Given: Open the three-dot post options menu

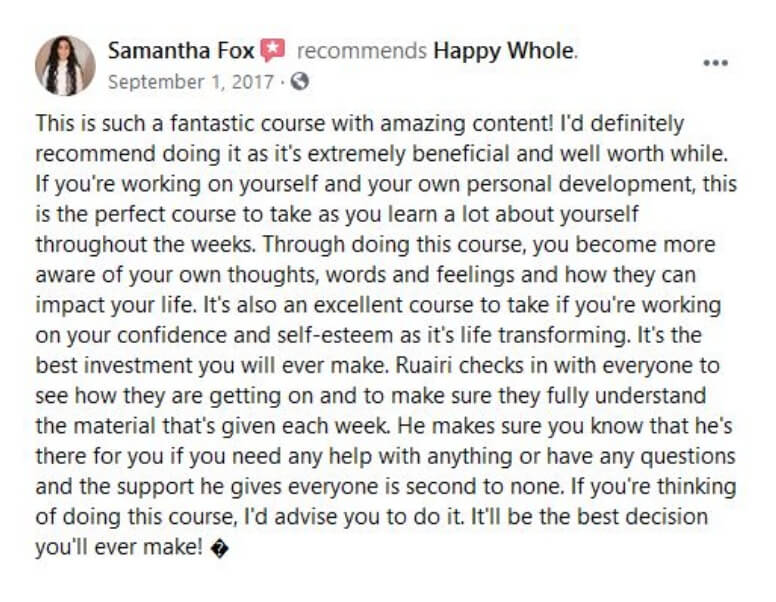Looking at the screenshot, I should pyautogui.click(x=716, y=63).
